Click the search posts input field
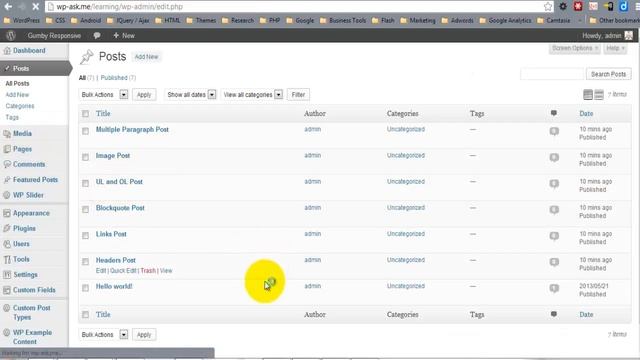640x360 pixels. (x=552, y=74)
